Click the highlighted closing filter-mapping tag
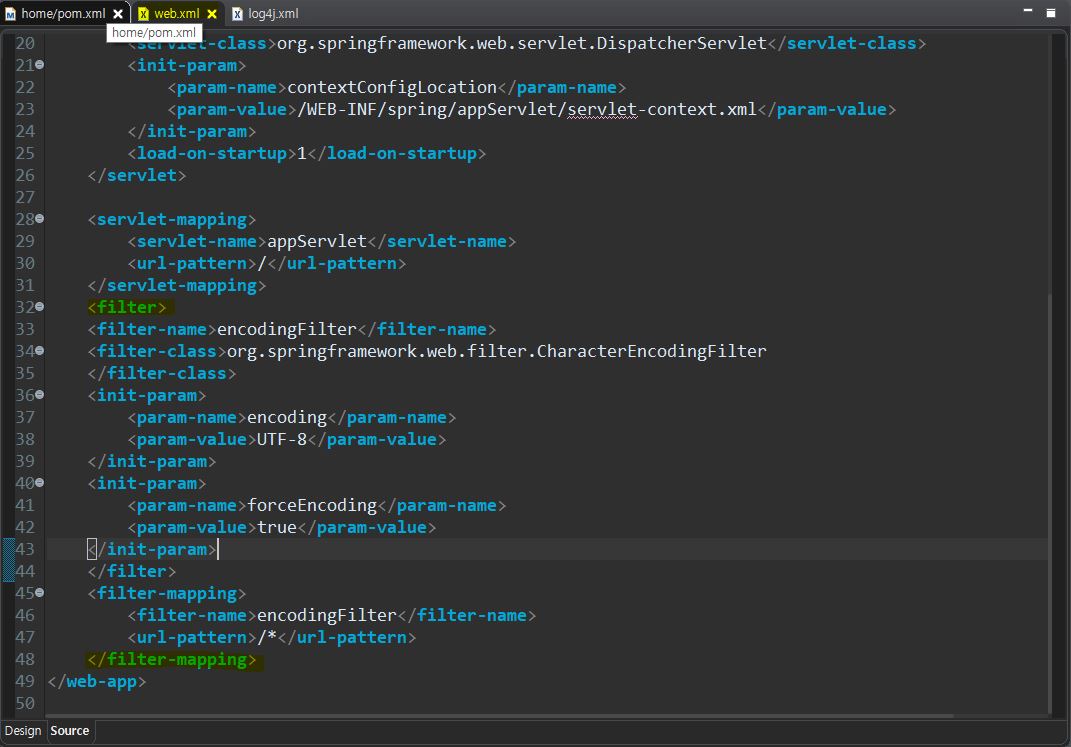Screen dimensions: 1071x747 click(x=171, y=660)
